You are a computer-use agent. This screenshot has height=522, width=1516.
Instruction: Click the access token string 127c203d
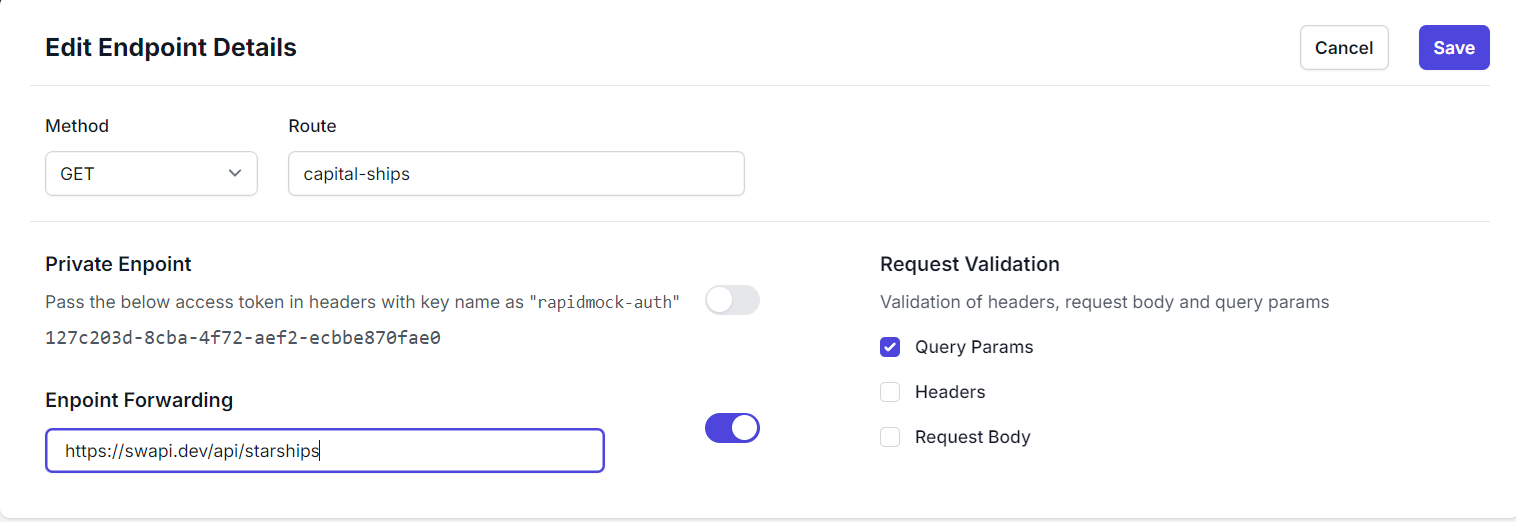[x=243, y=337]
